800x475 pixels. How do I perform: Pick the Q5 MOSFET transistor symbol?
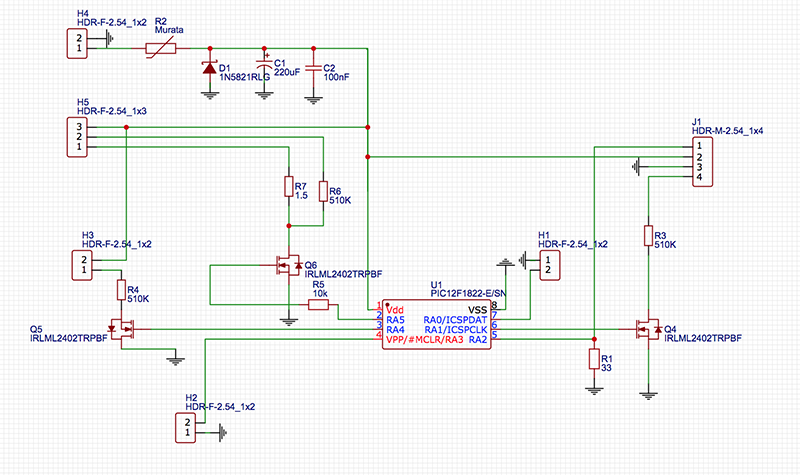tap(124, 328)
